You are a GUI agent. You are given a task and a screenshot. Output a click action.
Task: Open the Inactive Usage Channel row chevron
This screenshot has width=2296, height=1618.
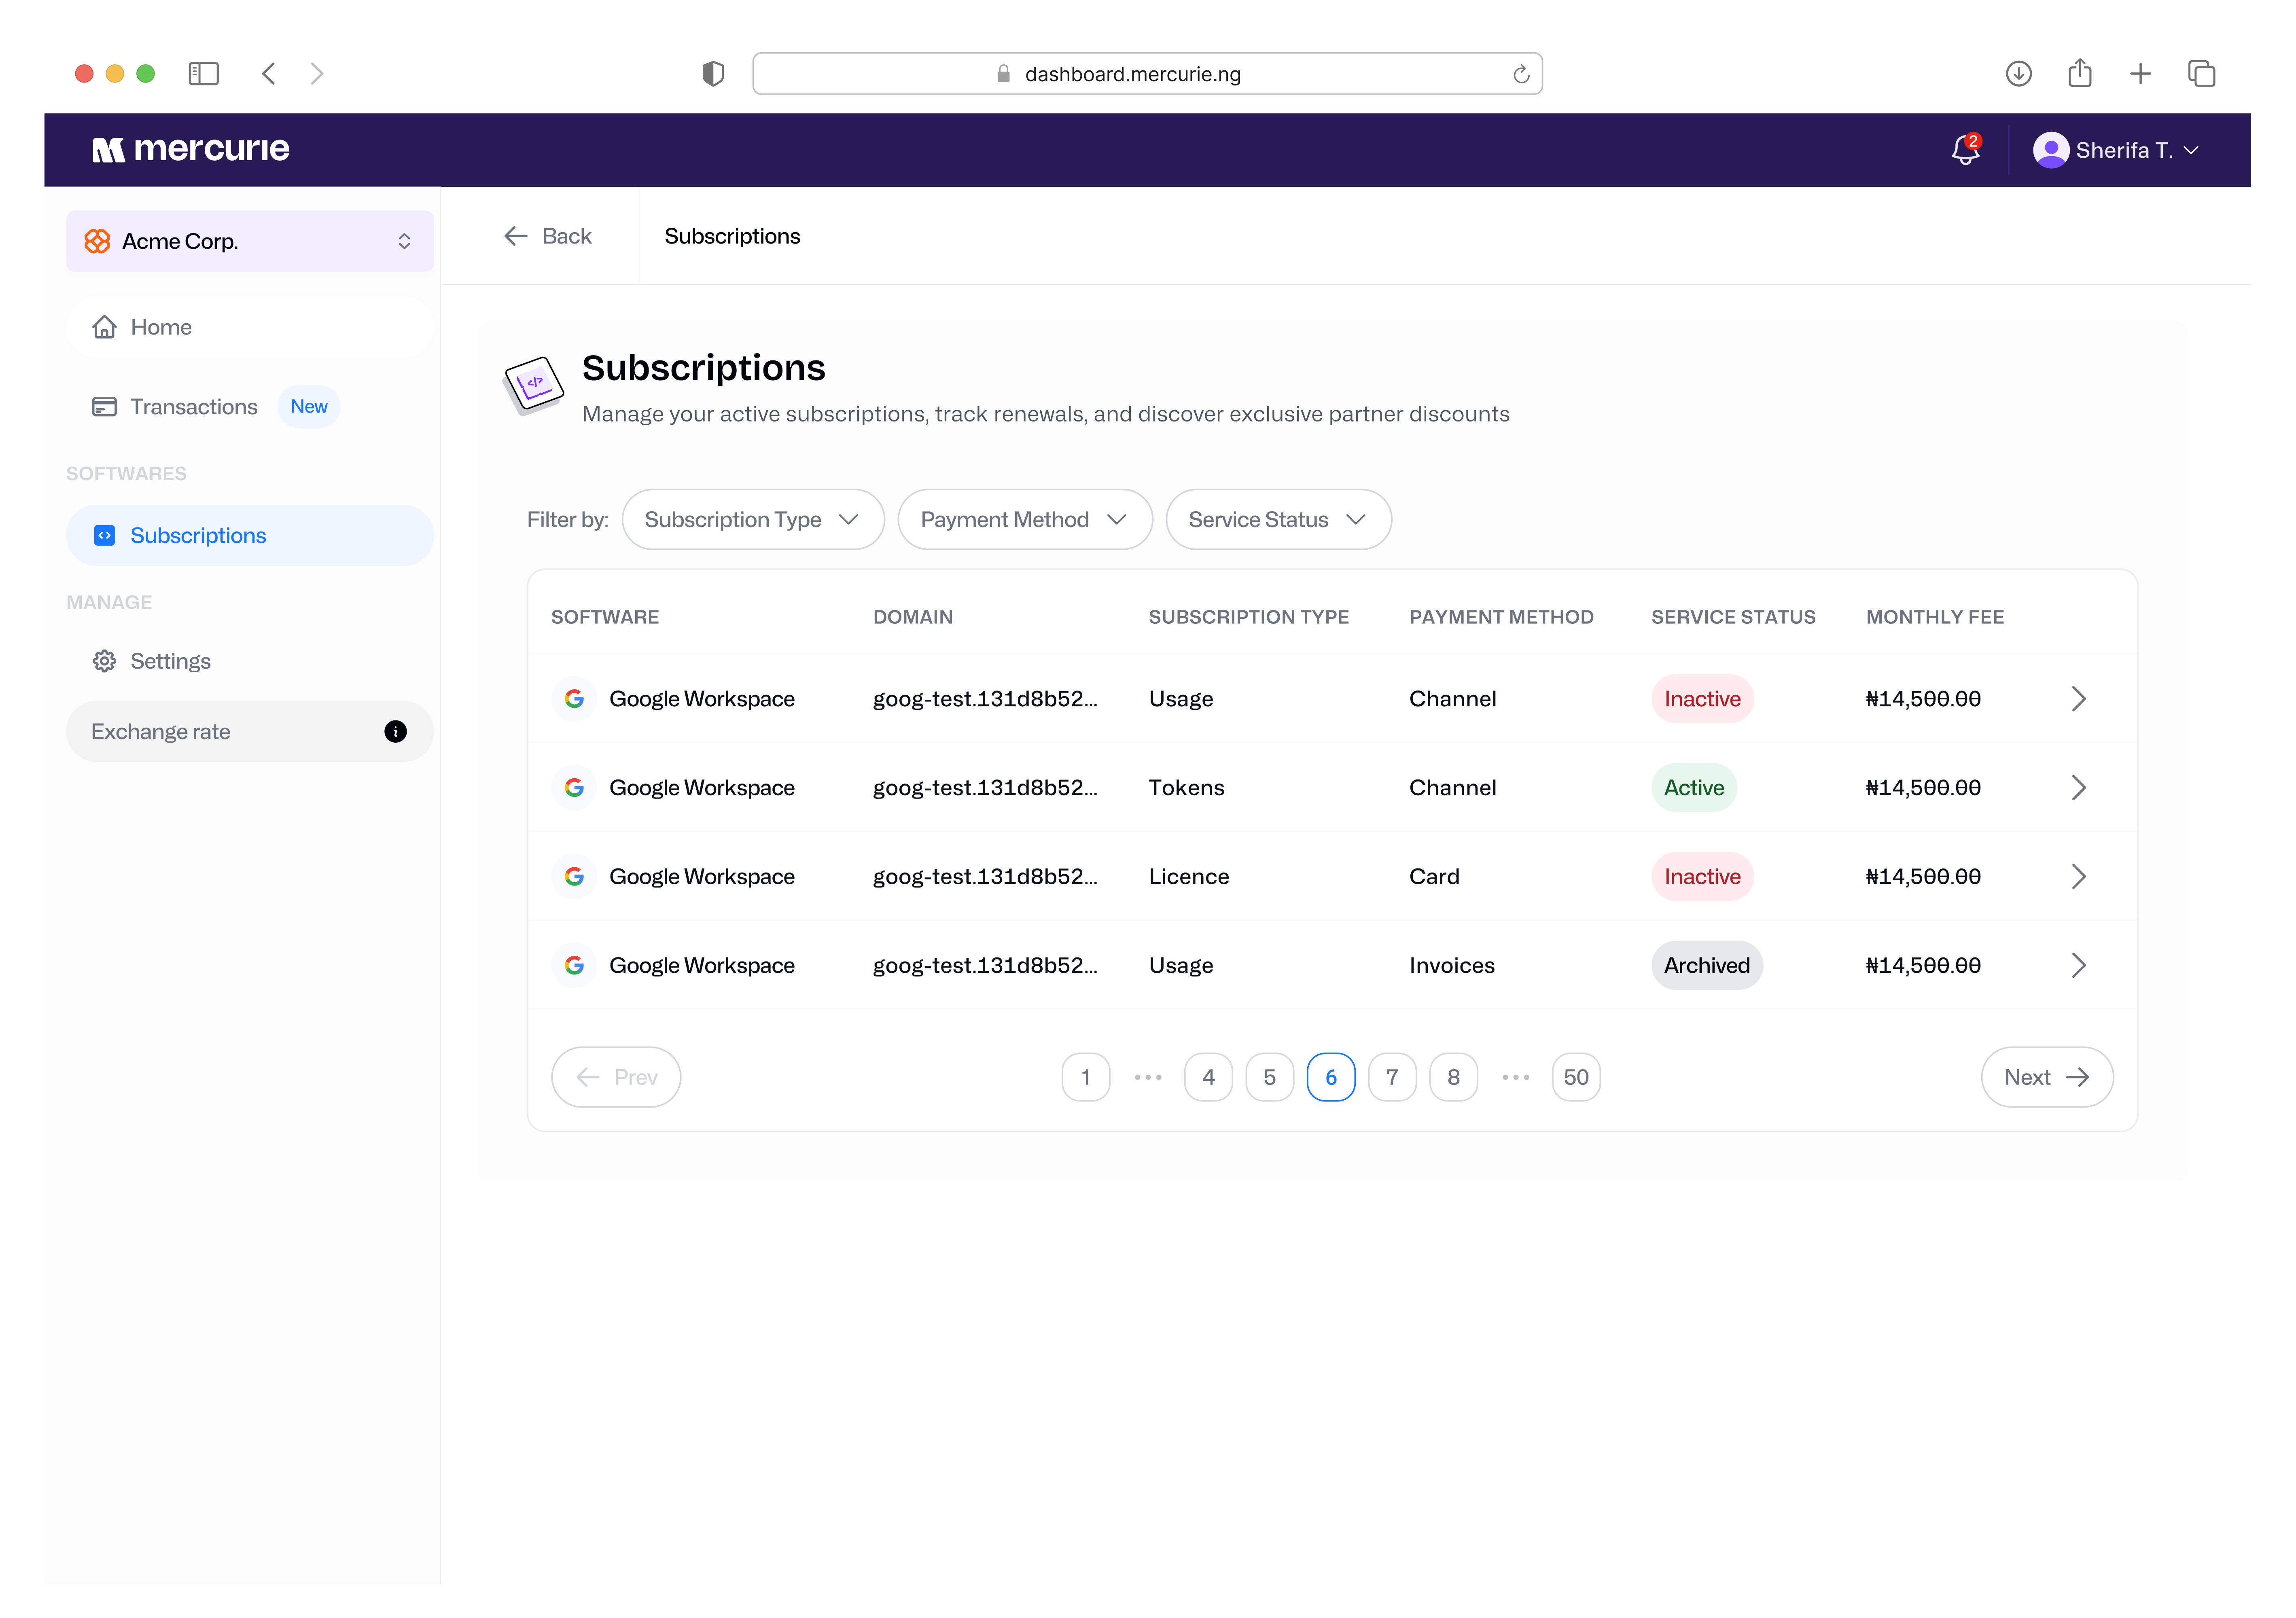2079,698
